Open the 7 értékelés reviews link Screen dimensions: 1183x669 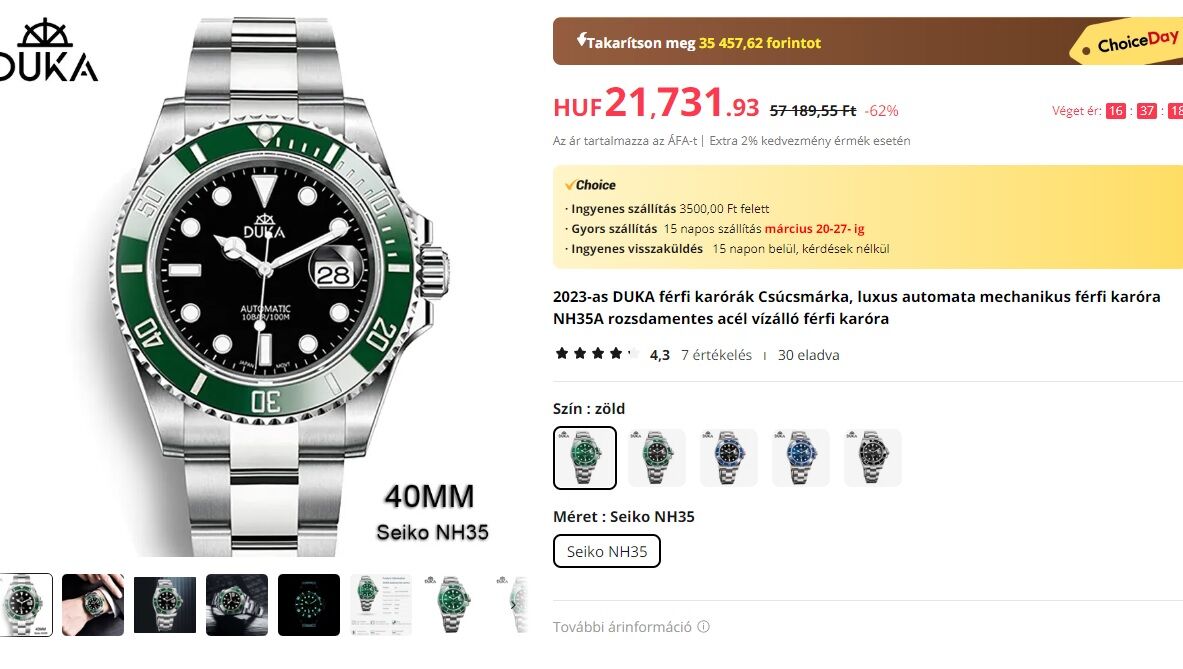[x=716, y=355]
